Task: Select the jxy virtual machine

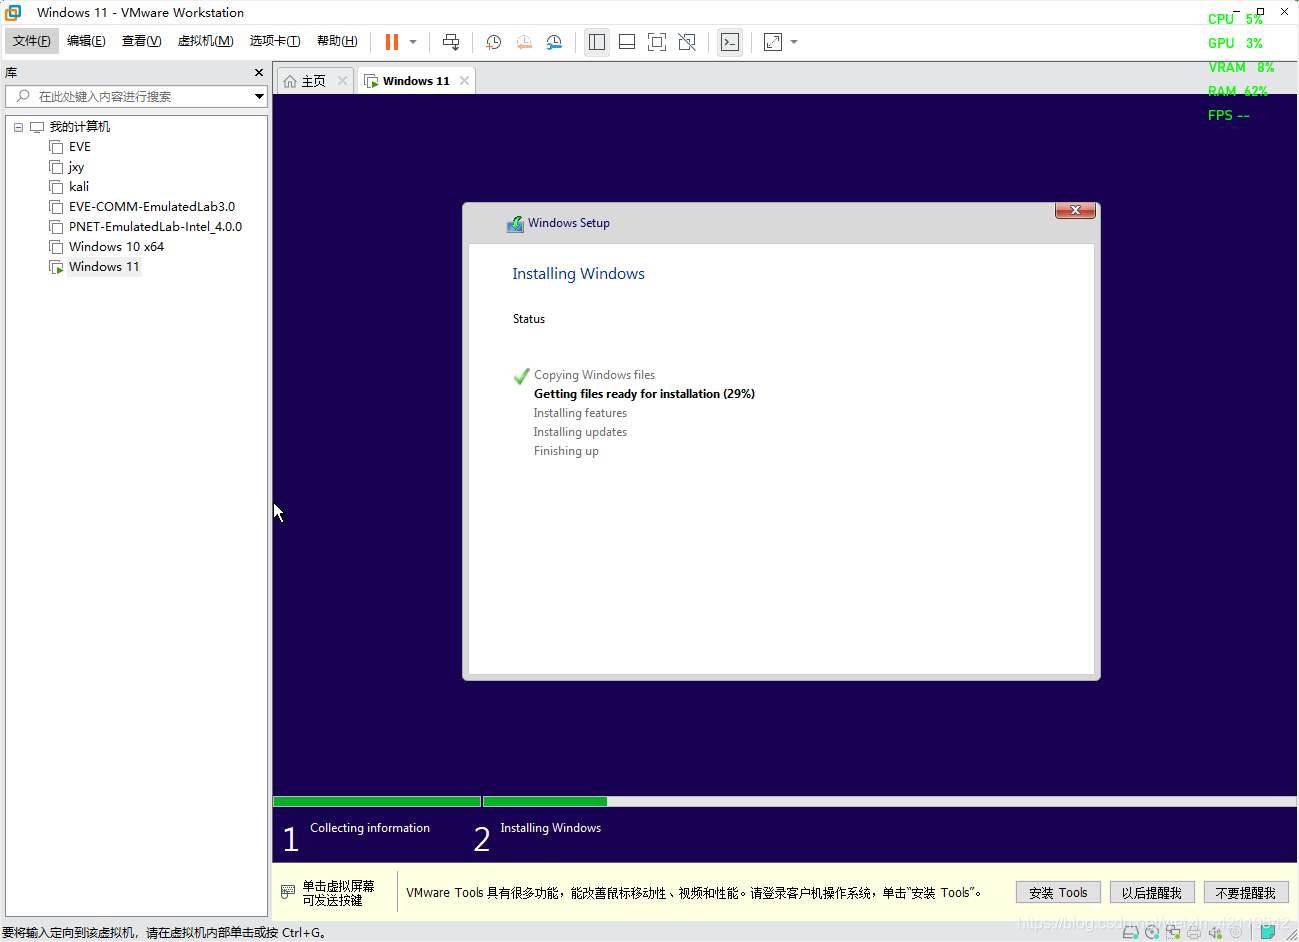Action: (76, 167)
